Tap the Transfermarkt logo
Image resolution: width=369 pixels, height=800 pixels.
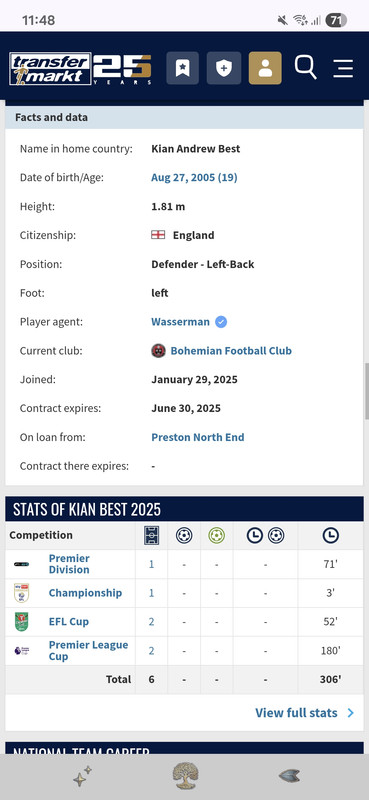[x=80, y=68]
